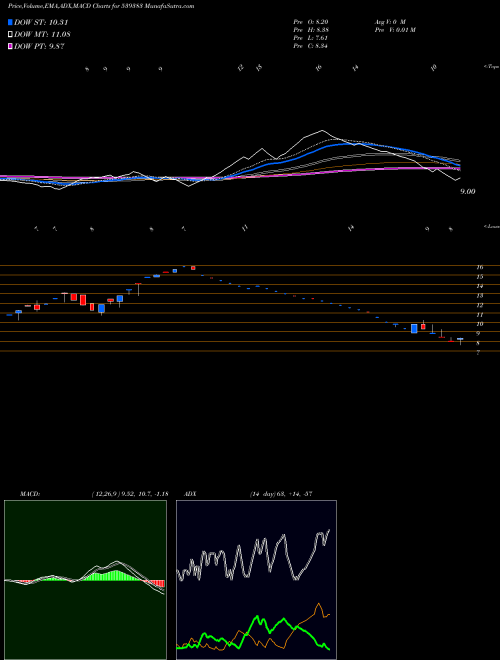500x660 pixels.
Task: Click the 'Pre L: 7.61' value
Action: pyautogui.click(x=311, y=38)
